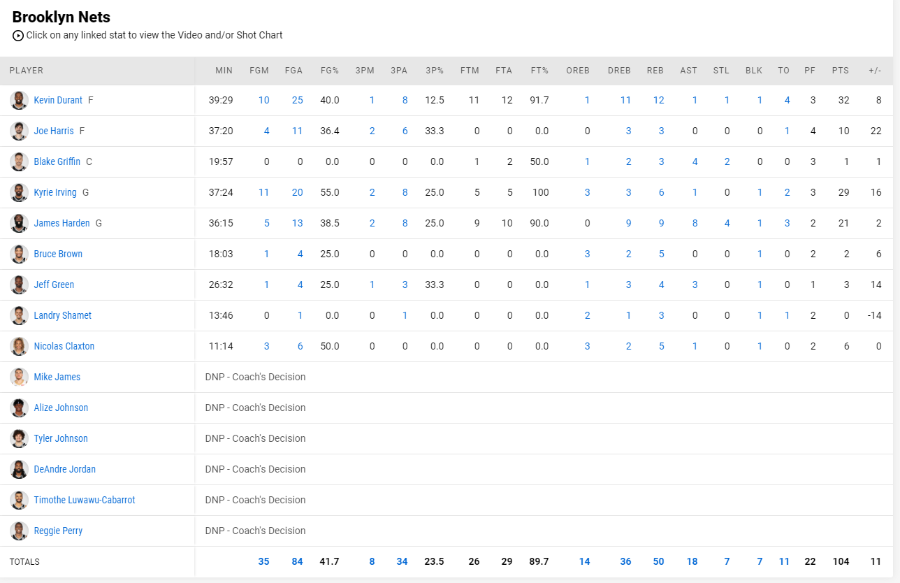This screenshot has width=900, height=583.
Task: Click Timothe Luwawu-Cabarrot's headshot
Action: tap(19, 500)
